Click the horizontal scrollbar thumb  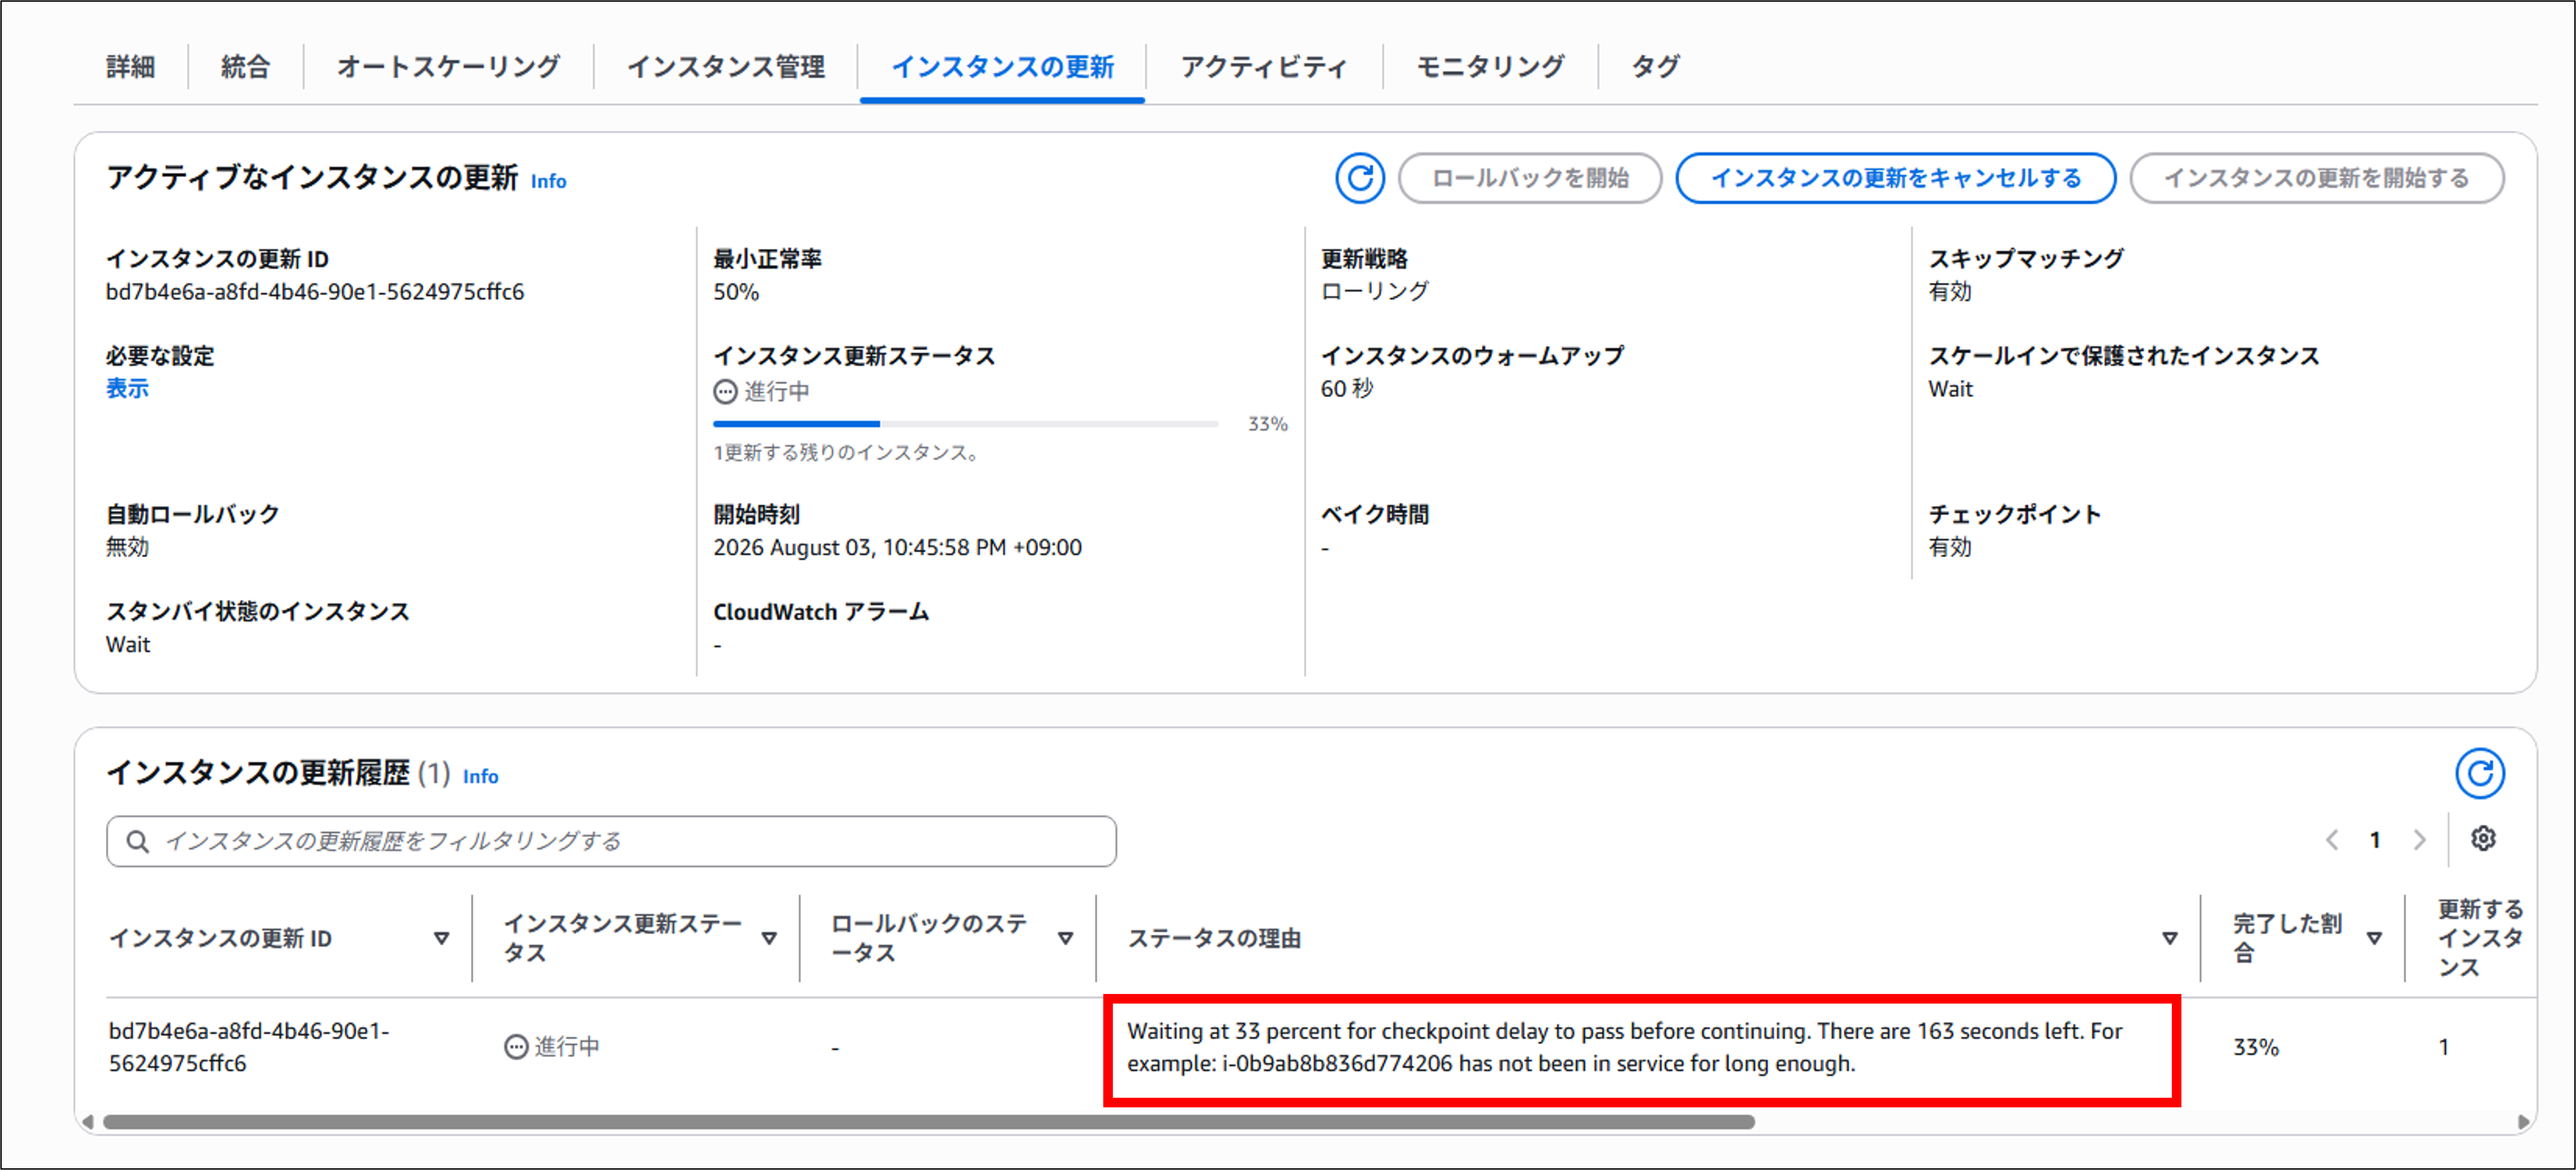click(x=929, y=1122)
